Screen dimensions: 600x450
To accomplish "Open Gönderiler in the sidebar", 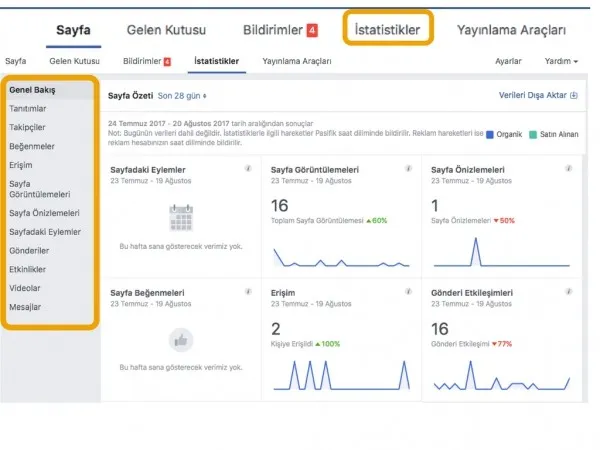I will (x=29, y=251).
